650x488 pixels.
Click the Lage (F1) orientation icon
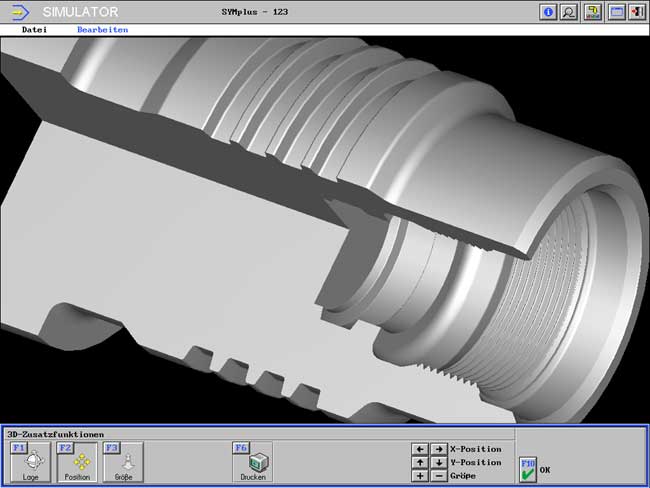30,461
